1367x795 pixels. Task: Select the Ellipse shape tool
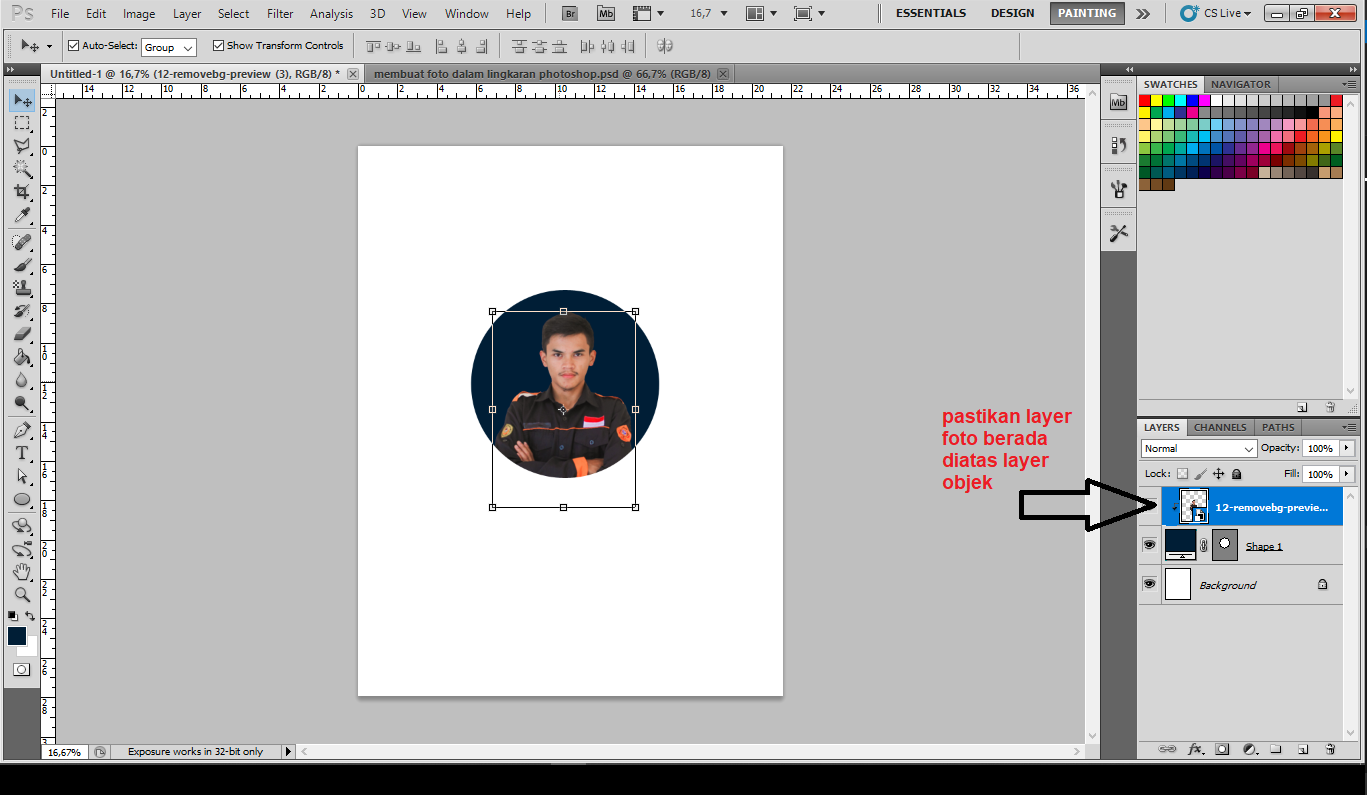pyautogui.click(x=22, y=499)
